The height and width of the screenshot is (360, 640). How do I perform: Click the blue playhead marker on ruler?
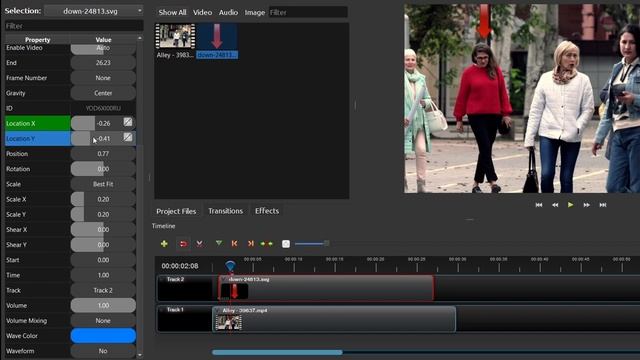(x=230, y=266)
